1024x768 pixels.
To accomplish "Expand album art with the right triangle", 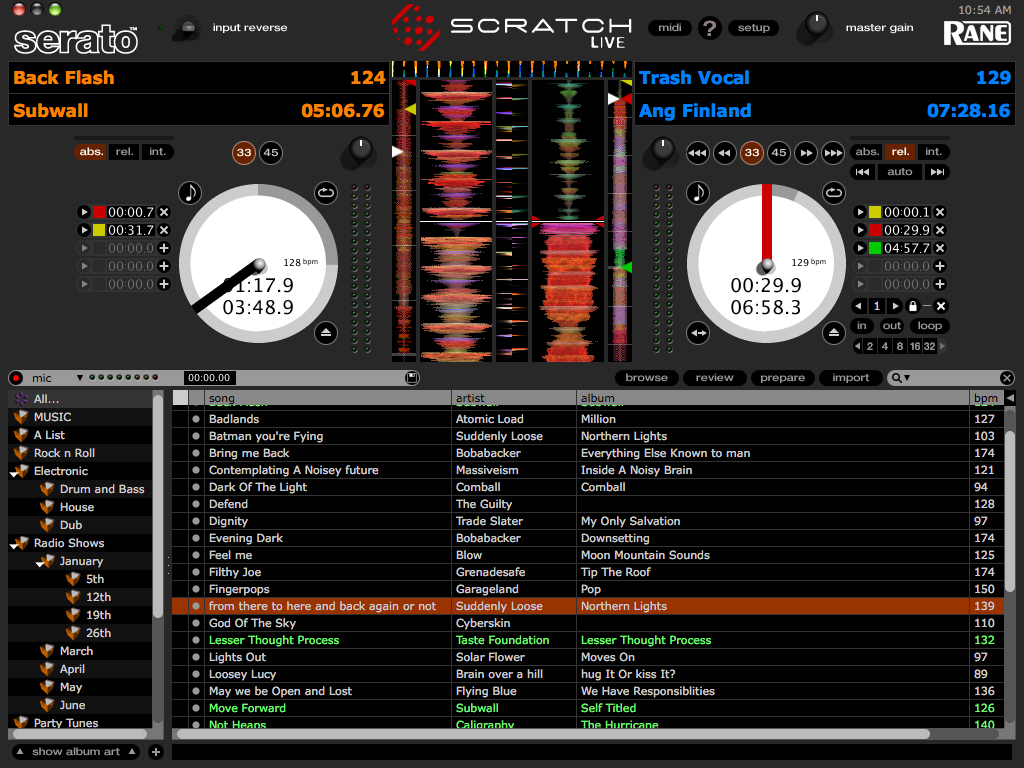I will click(133, 752).
